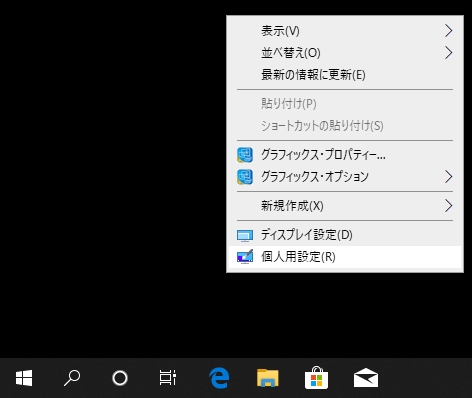Click the グラフィックス・オプション icon
Image resolution: width=472 pixels, height=398 pixels.
click(x=245, y=177)
